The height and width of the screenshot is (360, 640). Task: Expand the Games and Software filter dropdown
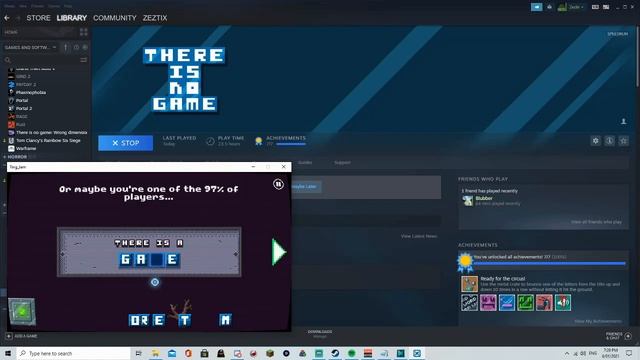(31, 47)
